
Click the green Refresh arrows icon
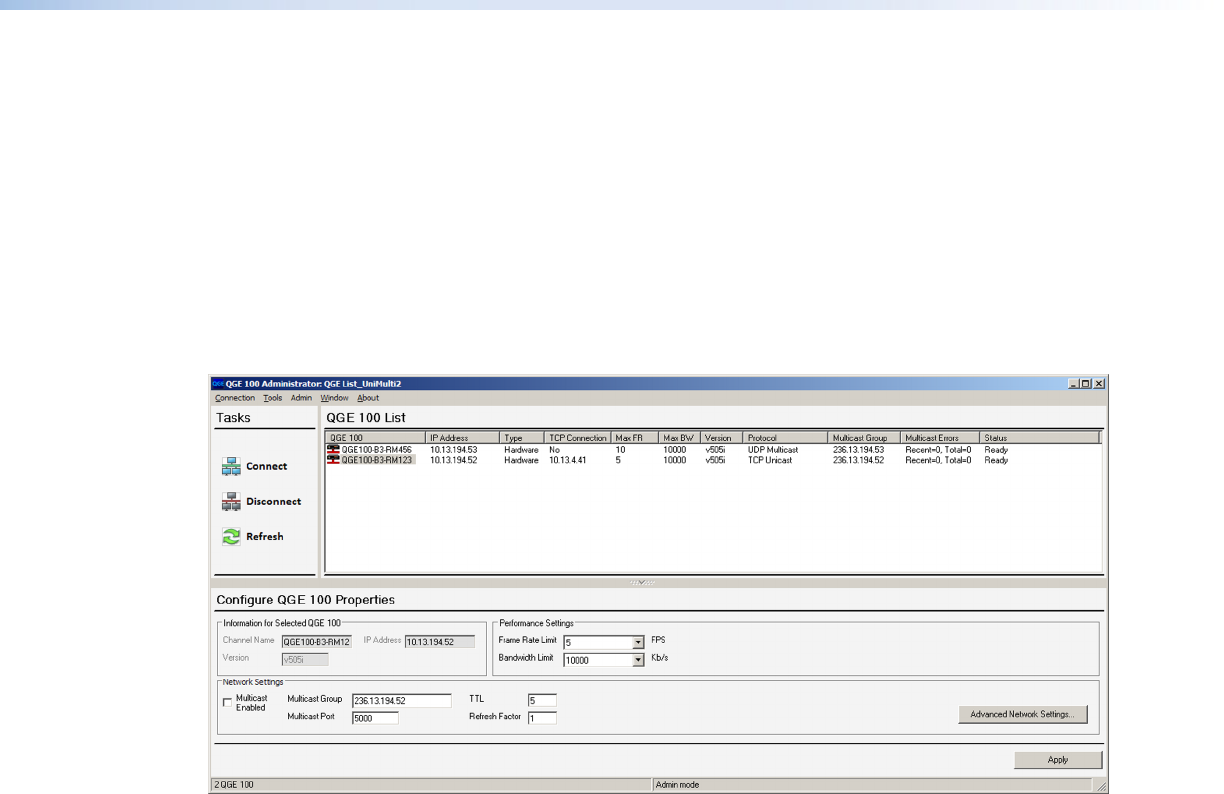(231, 537)
